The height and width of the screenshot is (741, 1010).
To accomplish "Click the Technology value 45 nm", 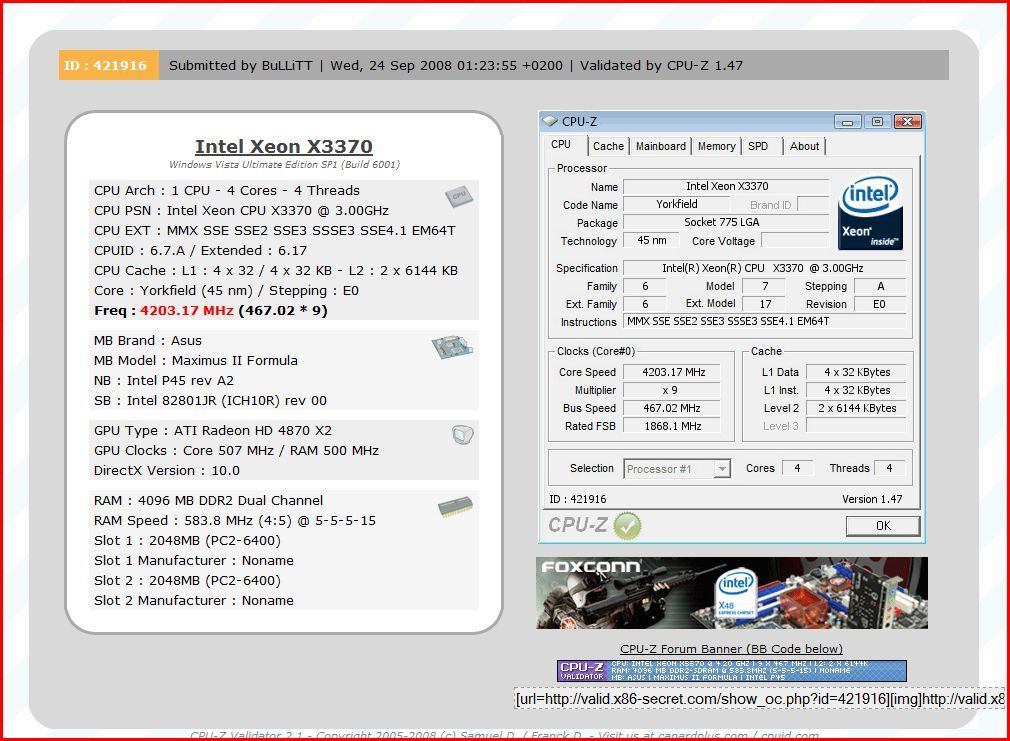I will (652, 240).
